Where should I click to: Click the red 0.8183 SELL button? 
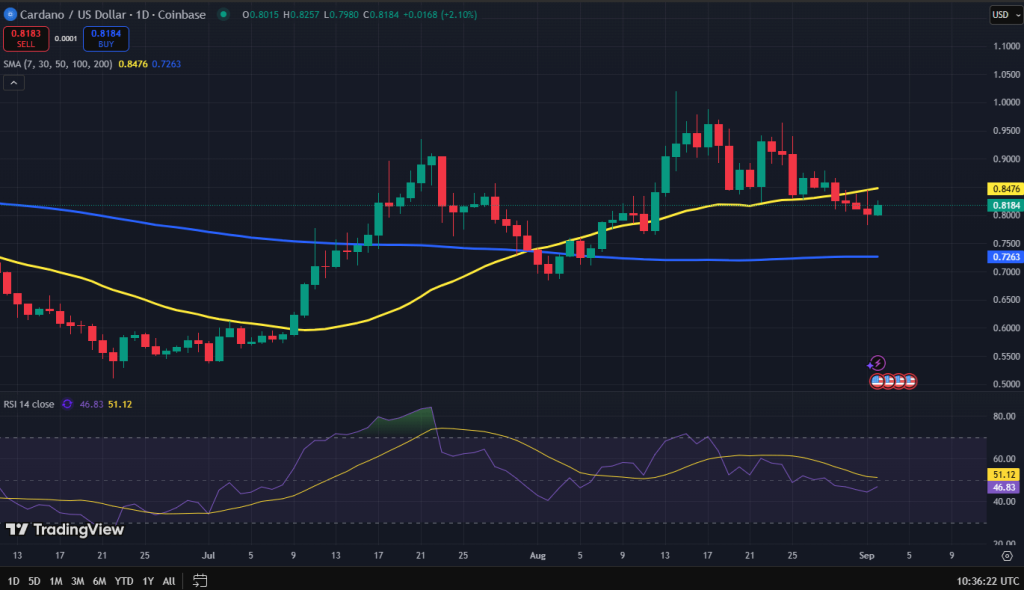click(x=26, y=39)
